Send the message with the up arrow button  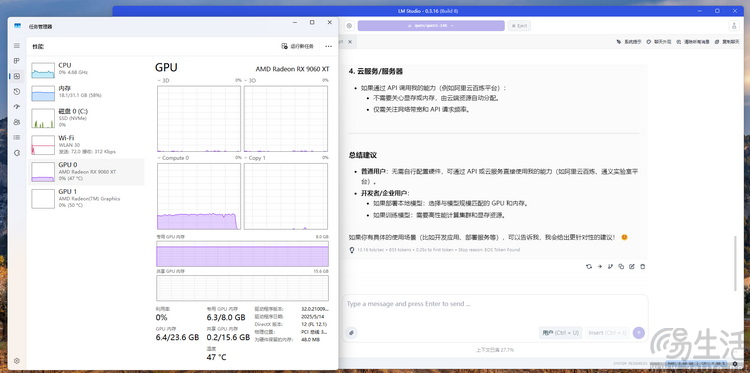[639, 333]
